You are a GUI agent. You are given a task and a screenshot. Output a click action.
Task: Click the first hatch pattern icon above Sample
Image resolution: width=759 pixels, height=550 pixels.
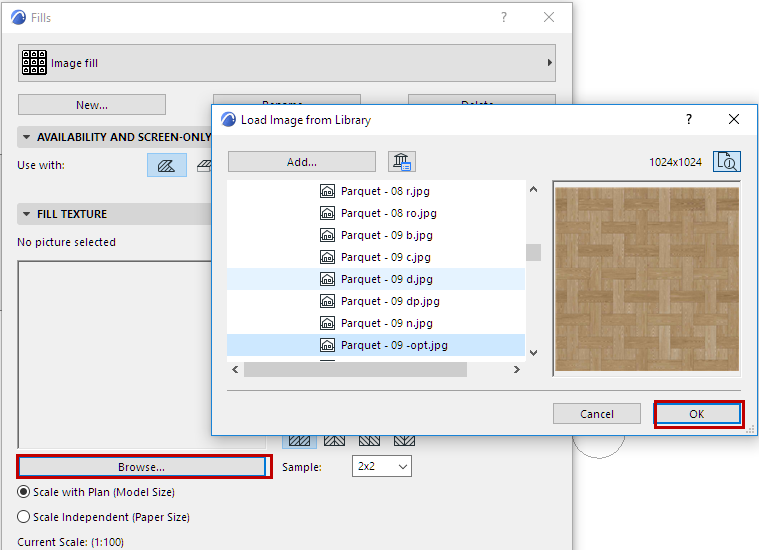point(299,441)
